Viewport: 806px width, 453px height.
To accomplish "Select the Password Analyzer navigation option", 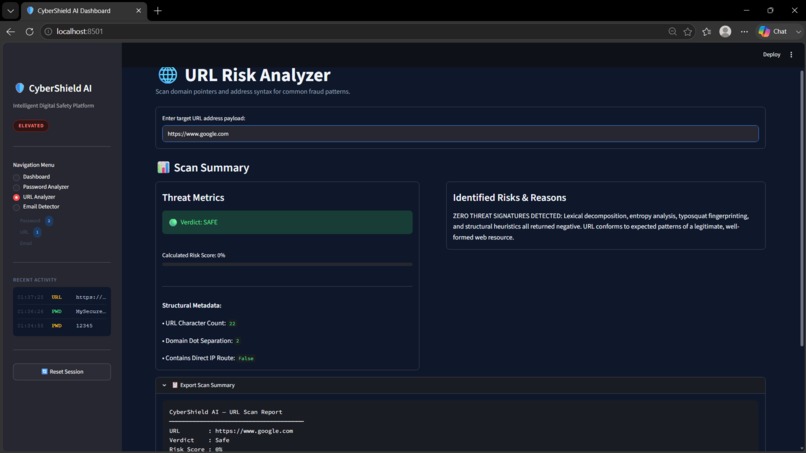I will pos(41,187).
